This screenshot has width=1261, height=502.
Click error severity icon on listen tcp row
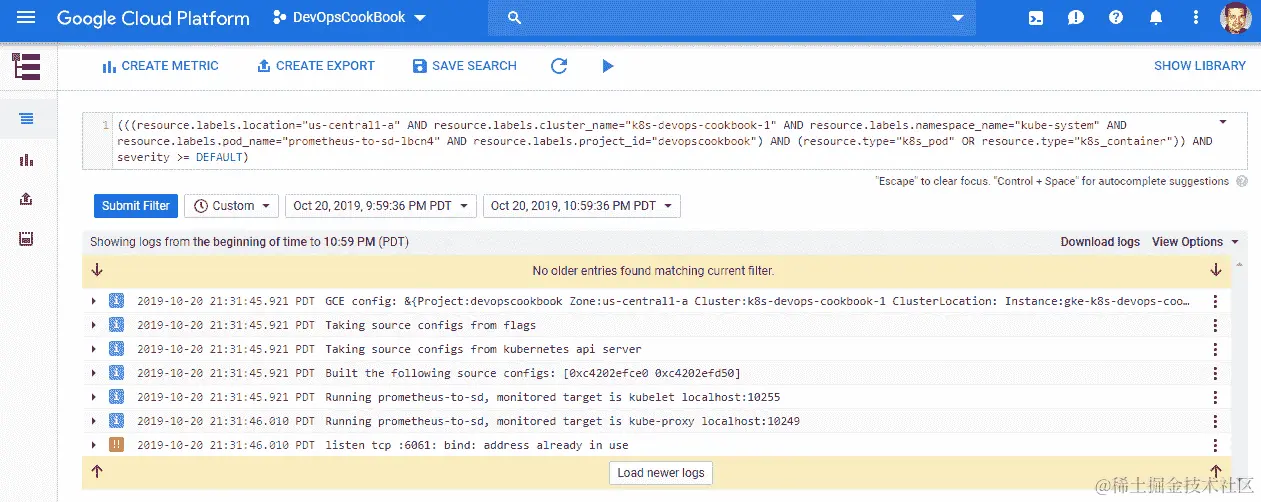click(x=116, y=445)
